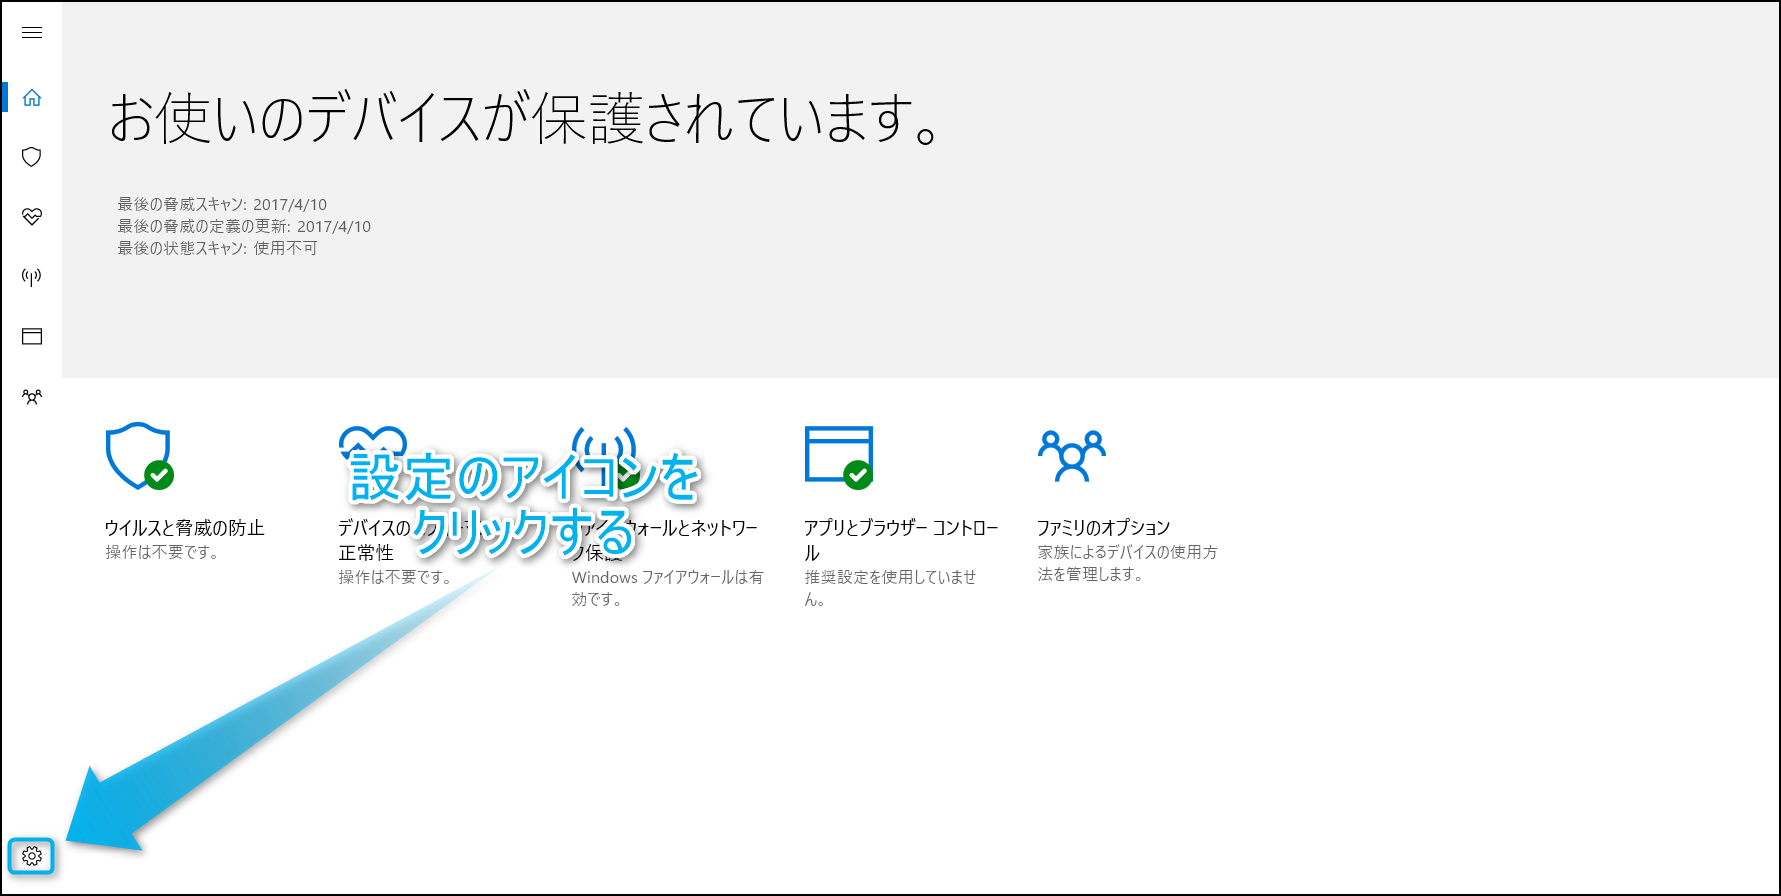Click the large shield tile icon

tap(138, 456)
